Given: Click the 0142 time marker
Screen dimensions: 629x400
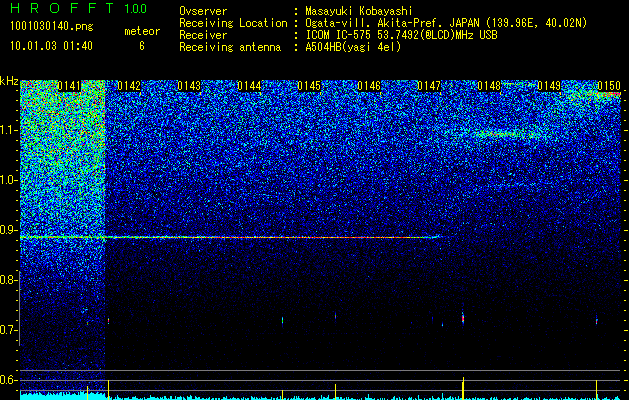Looking at the screenshot, I should point(129,86).
